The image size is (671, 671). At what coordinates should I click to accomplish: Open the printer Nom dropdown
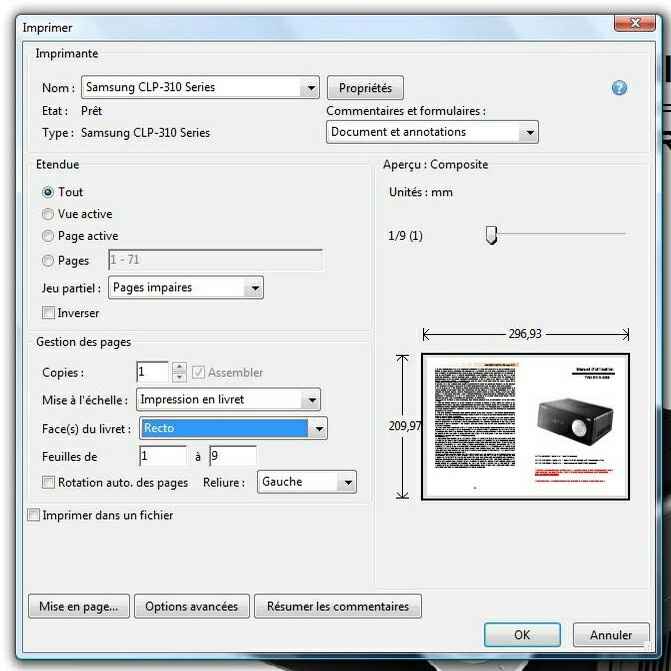[x=200, y=87]
